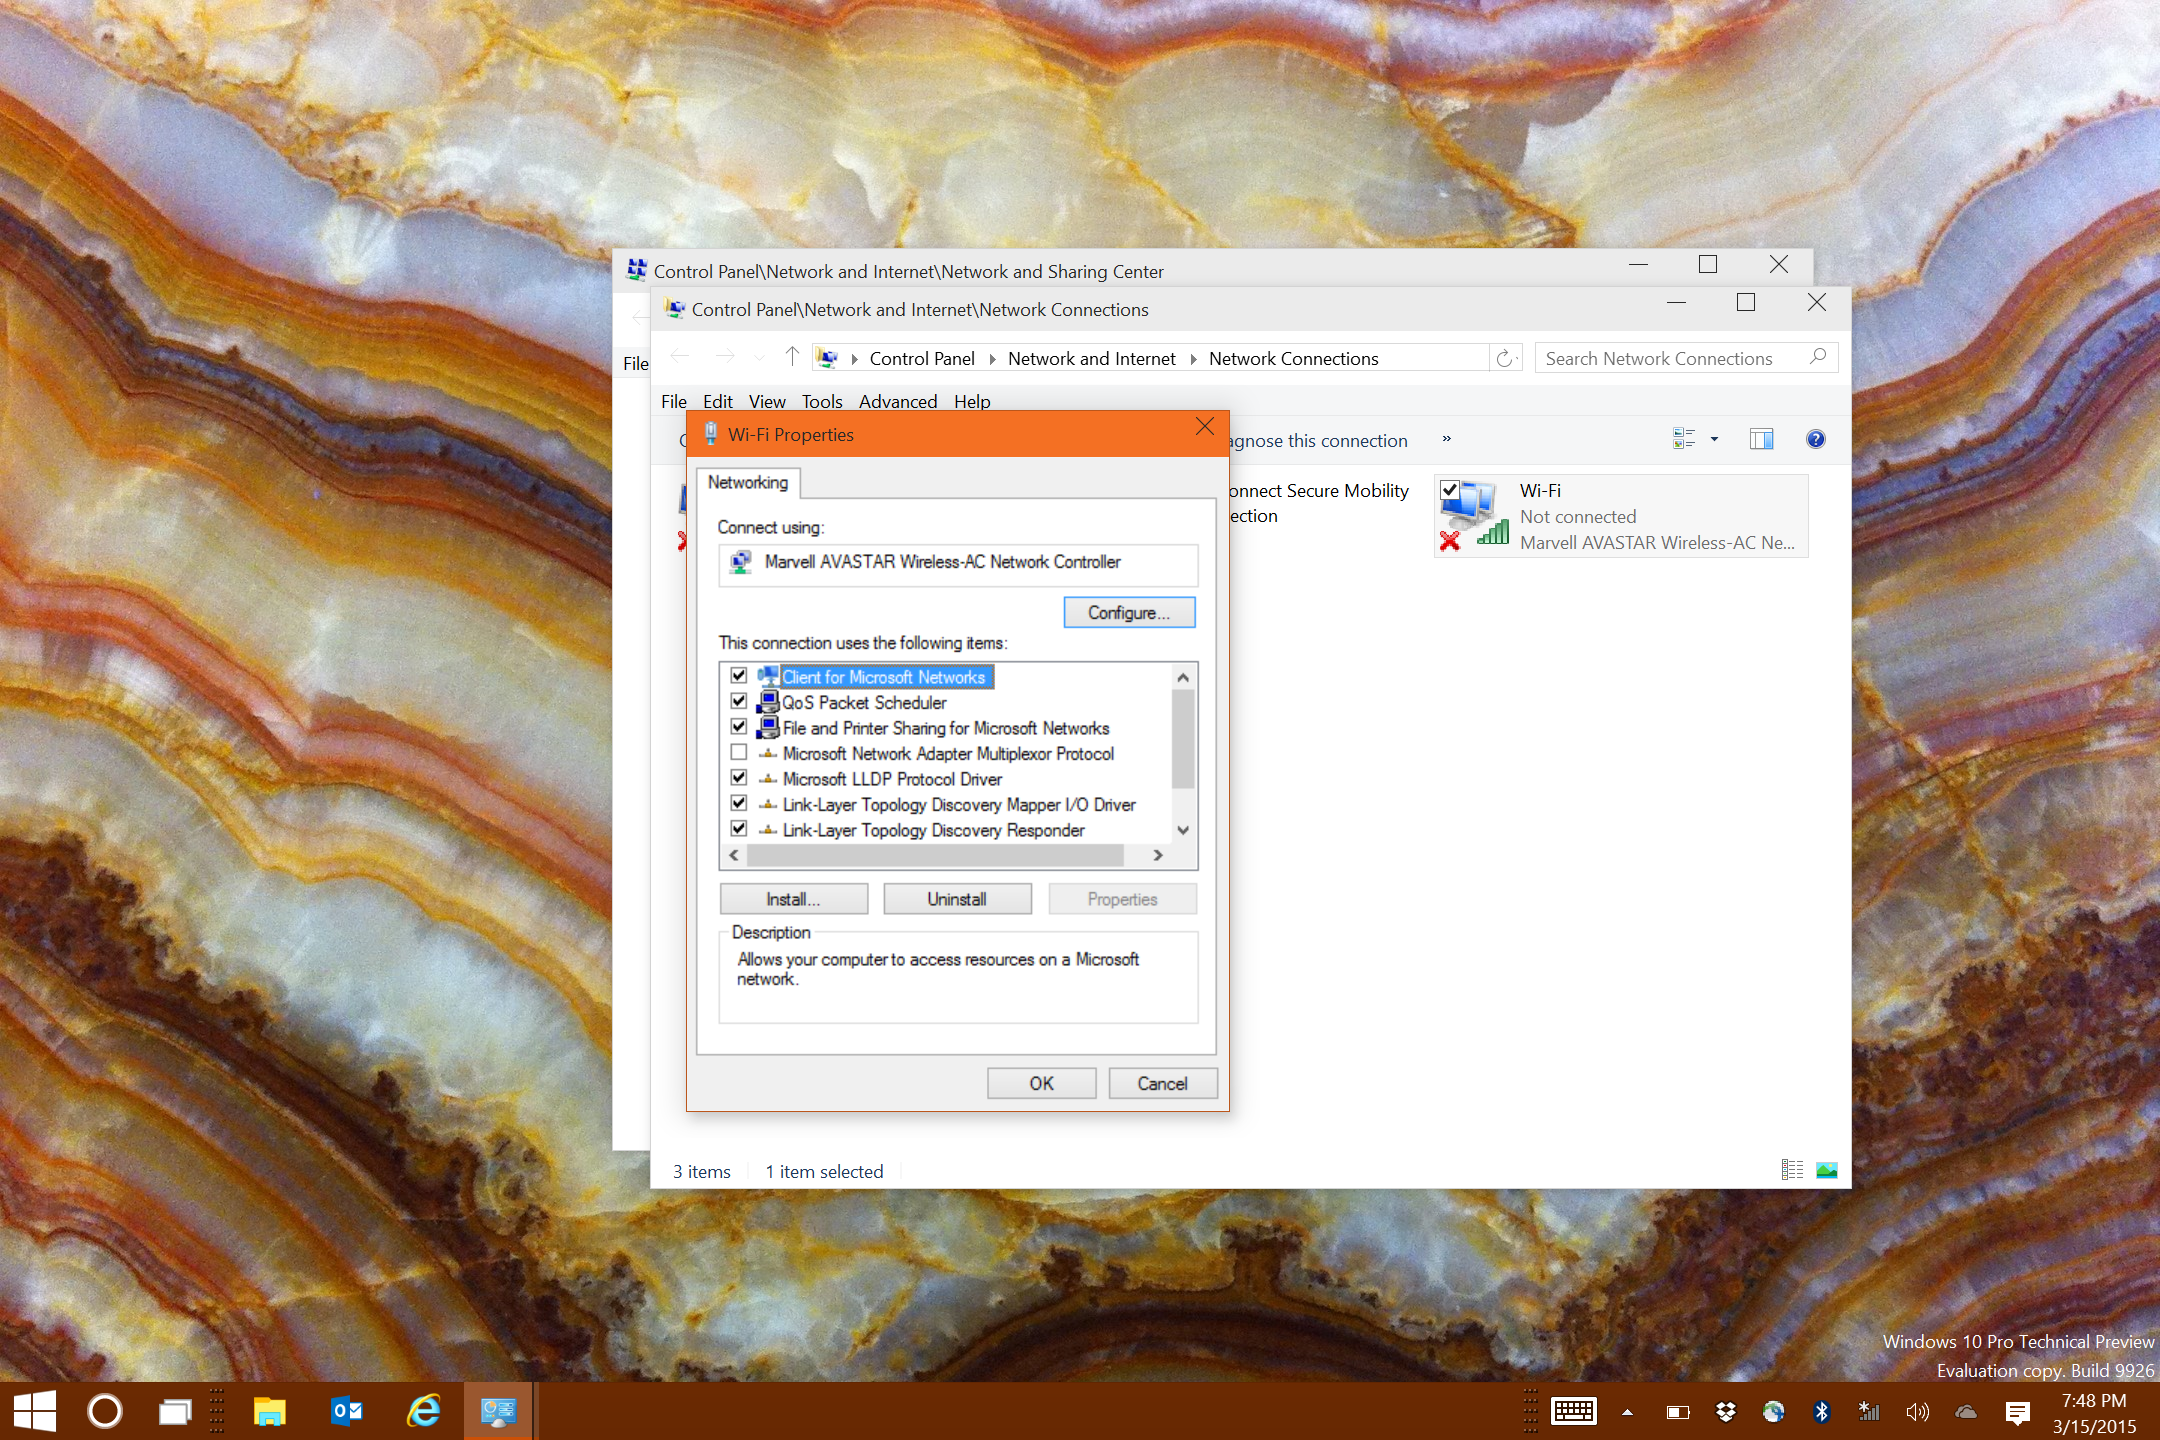Toggle the preview pane icon

(x=1762, y=439)
